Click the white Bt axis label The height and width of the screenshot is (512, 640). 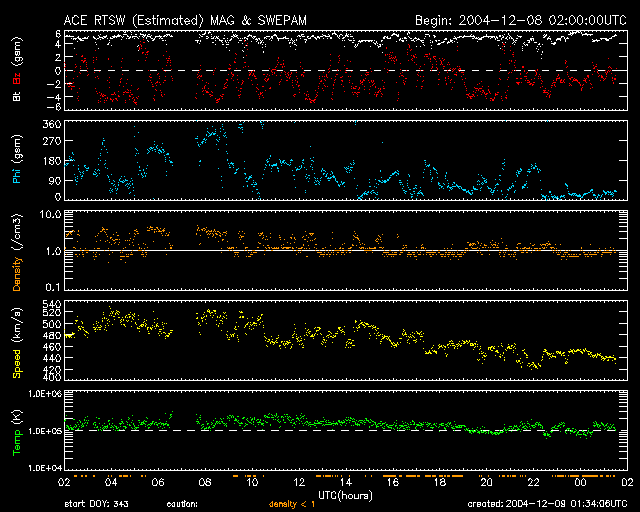point(16,96)
